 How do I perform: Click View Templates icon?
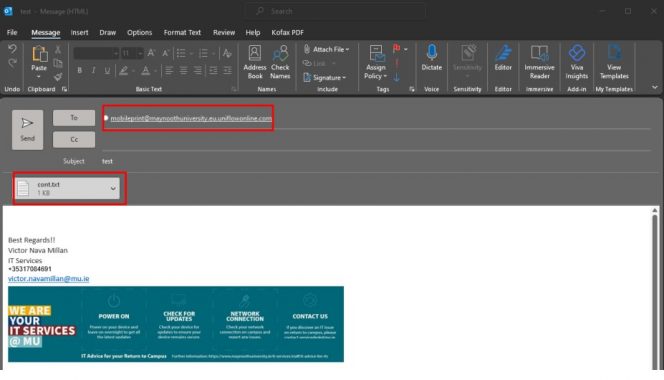click(x=614, y=62)
